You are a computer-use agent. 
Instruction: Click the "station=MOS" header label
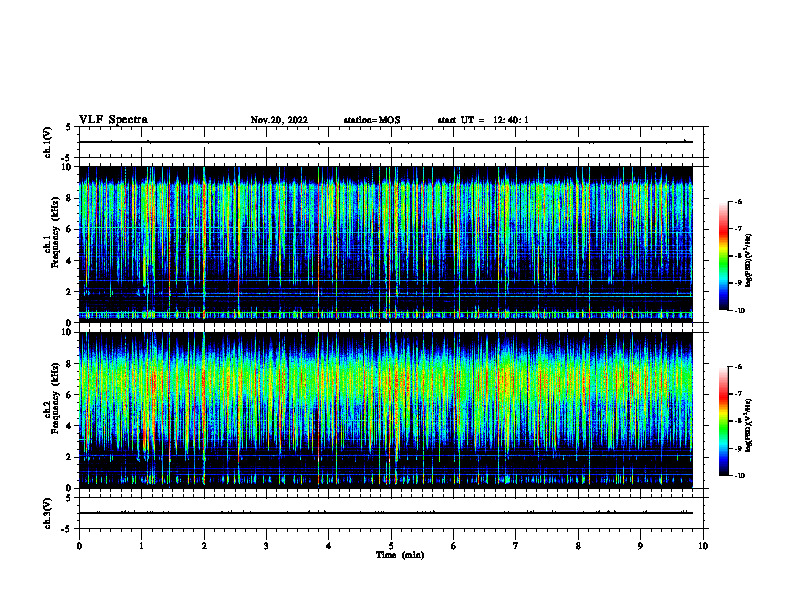(372, 120)
